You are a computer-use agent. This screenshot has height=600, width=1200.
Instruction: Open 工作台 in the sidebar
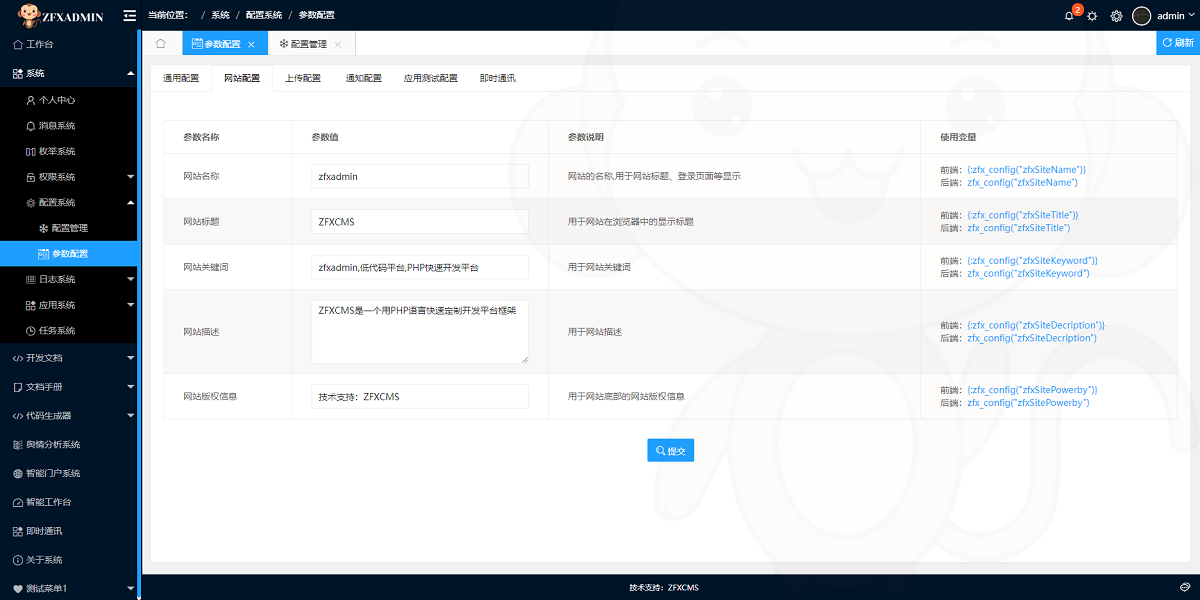(69, 44)
